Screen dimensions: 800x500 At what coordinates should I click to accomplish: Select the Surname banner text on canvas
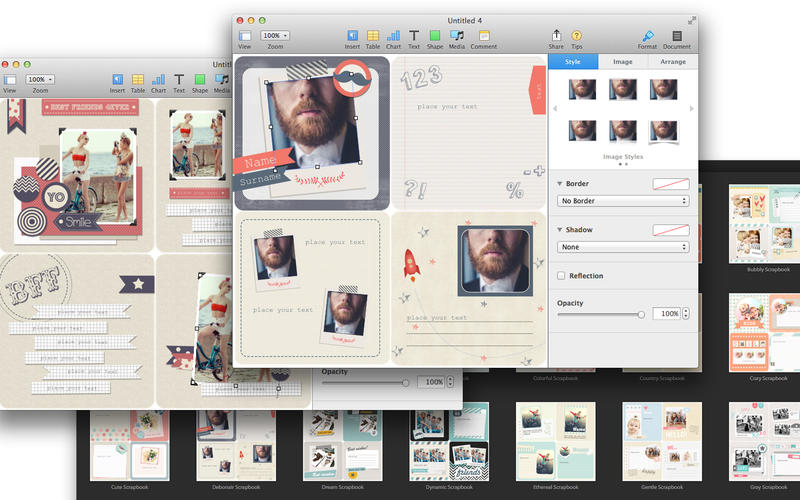tap(260, 179)
